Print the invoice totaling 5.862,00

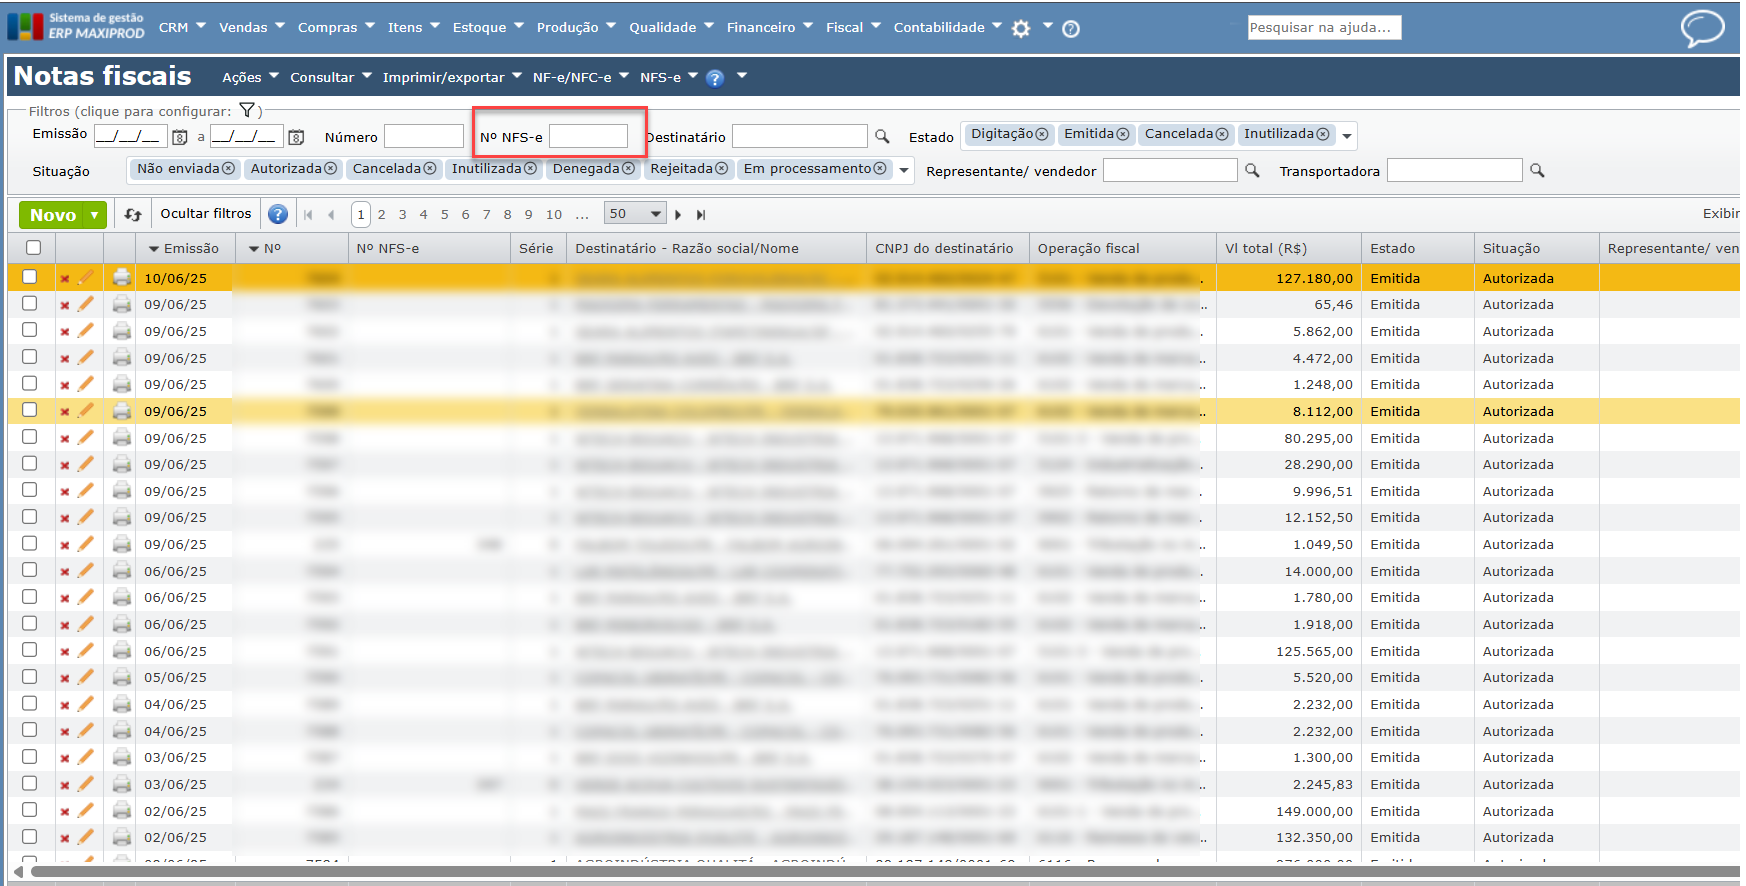(122, 331)
